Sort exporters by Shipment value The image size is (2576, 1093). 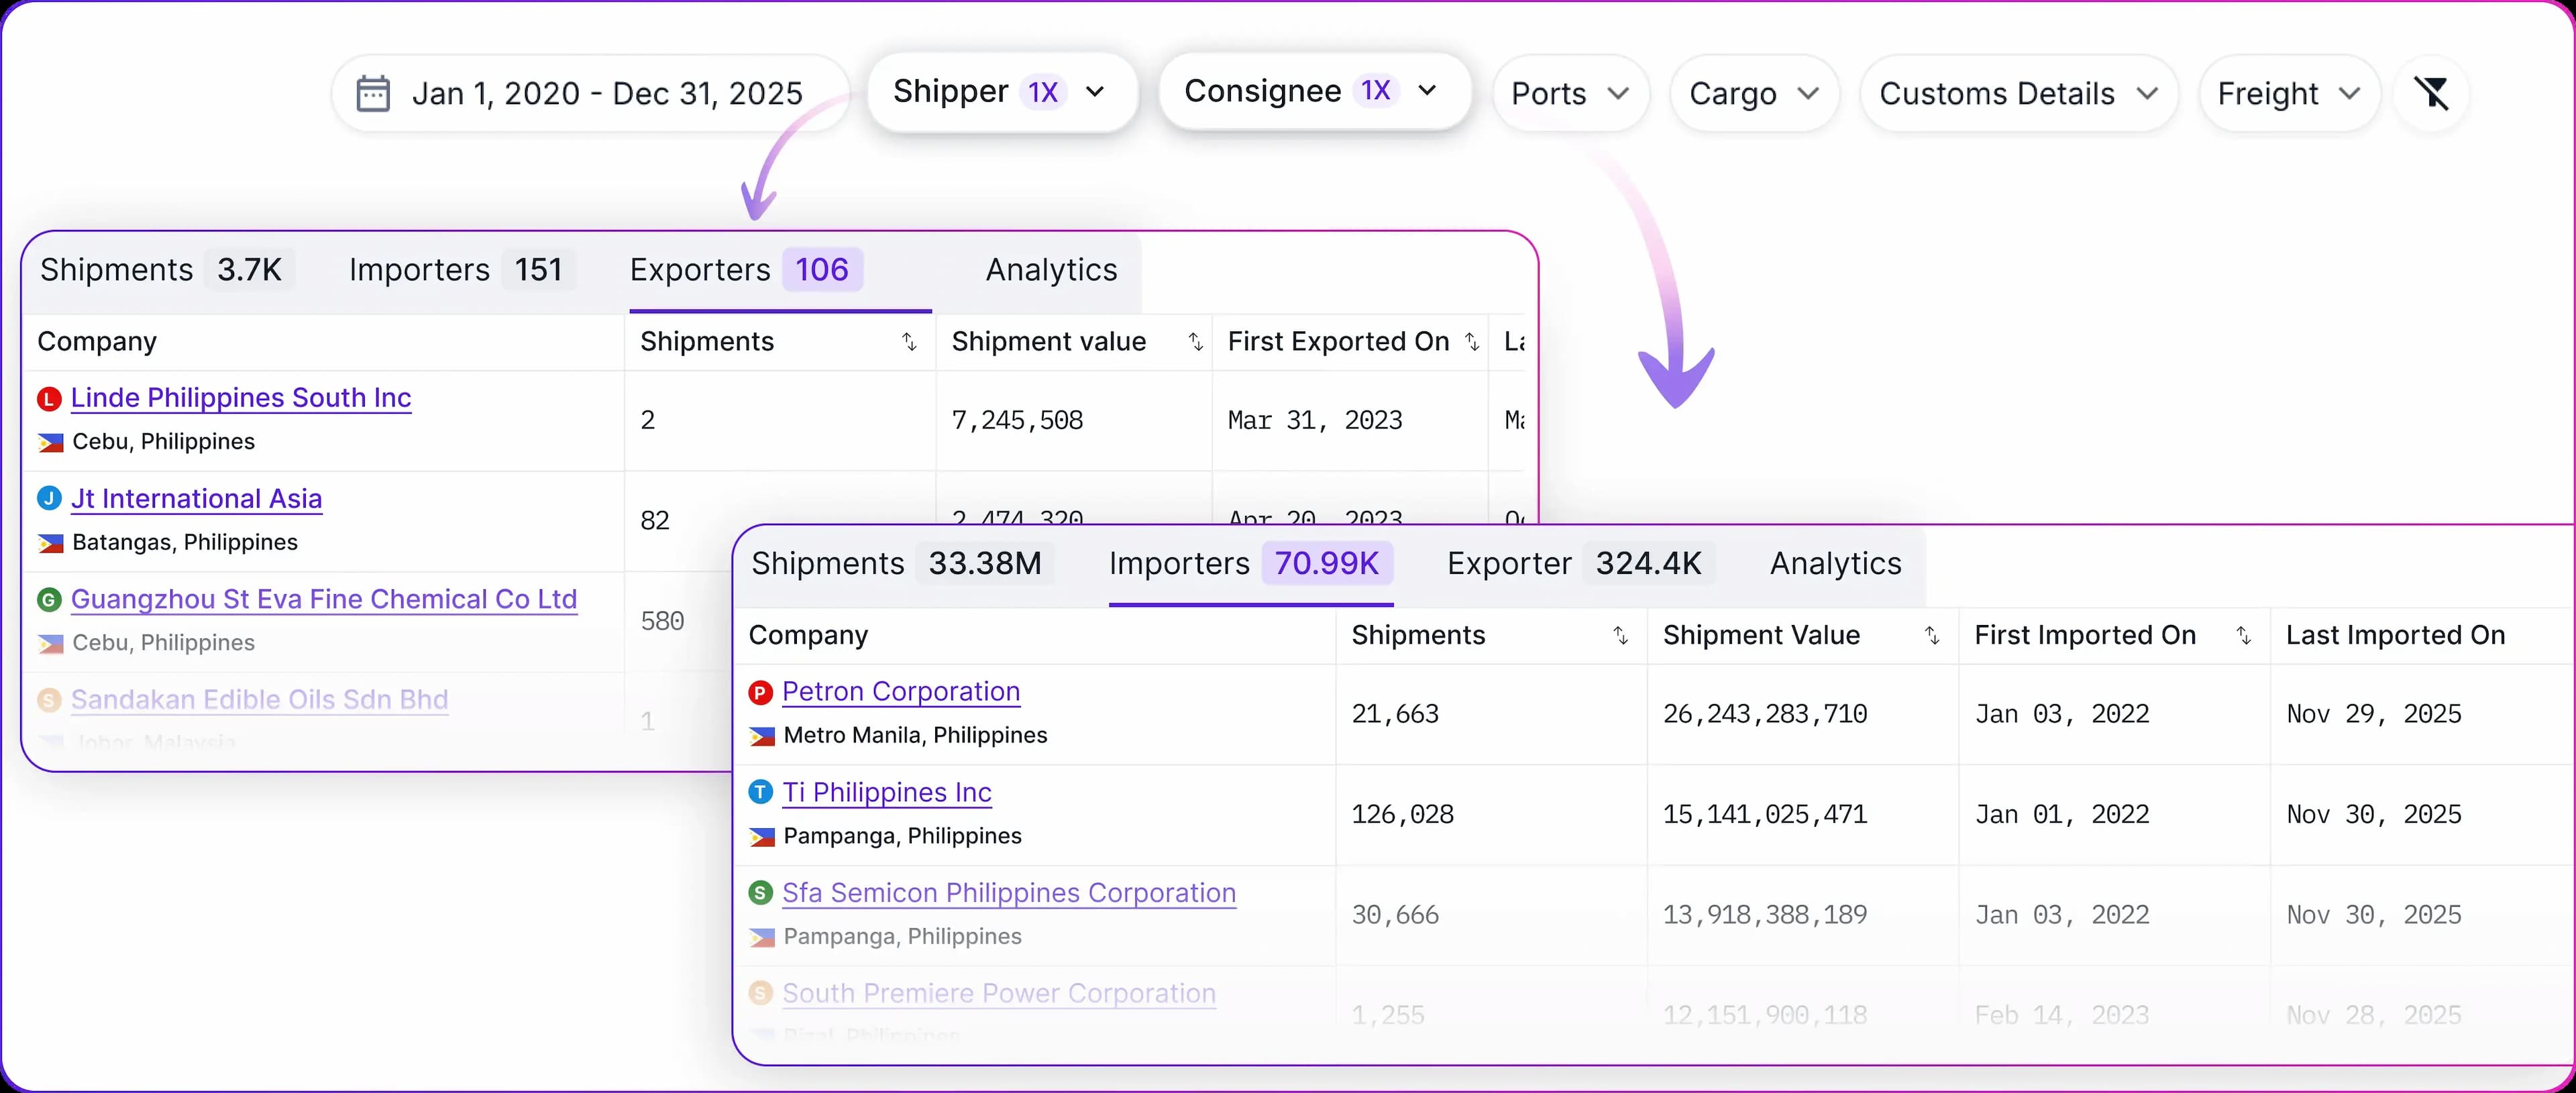[1195, 342]
